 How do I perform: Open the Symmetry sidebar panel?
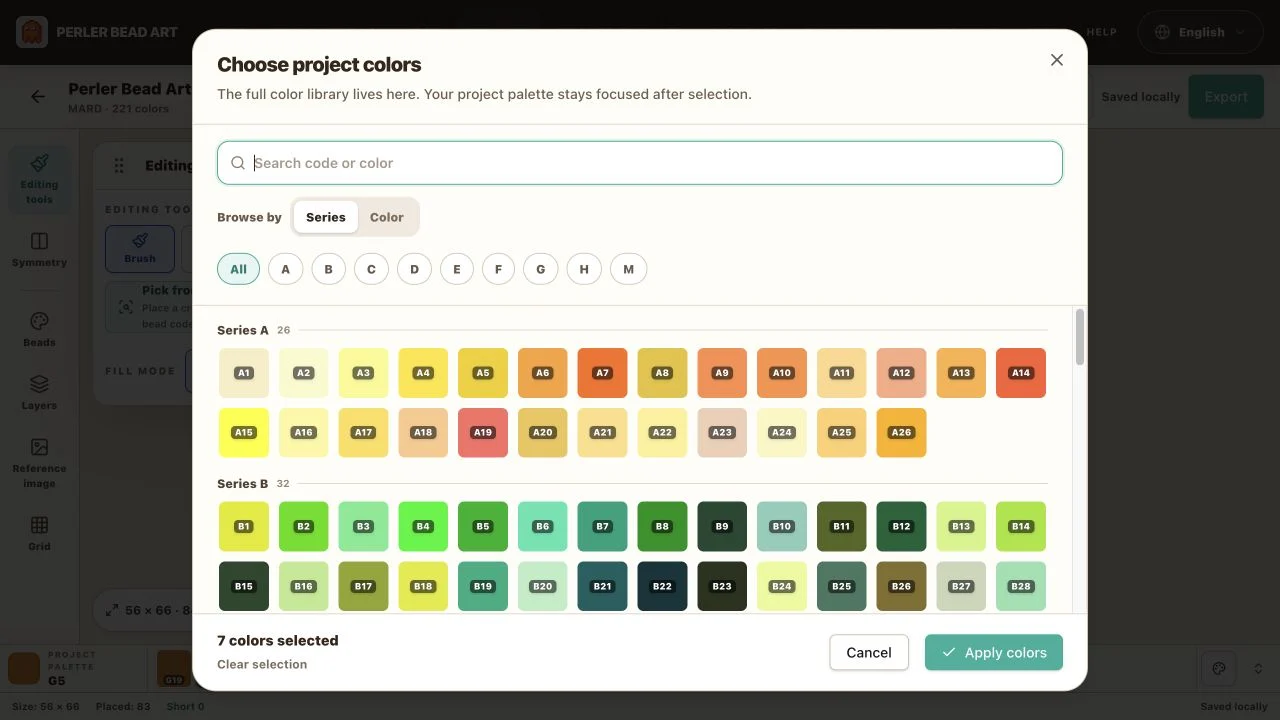[39, 250]
